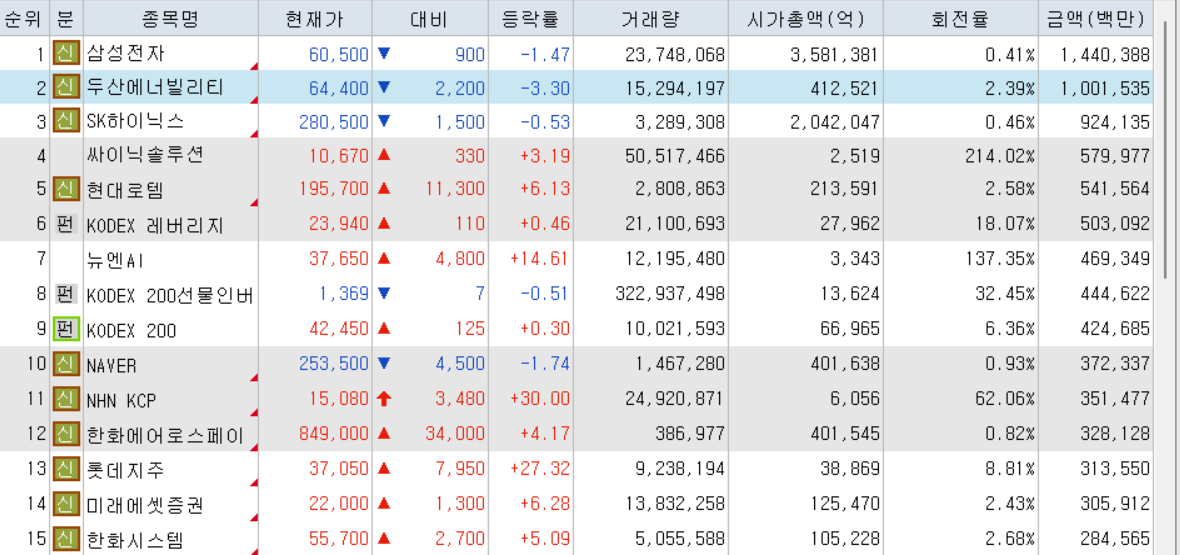Viewport: 1180px width, 555px height.
Task: Select the NHN KCP stock name
Action: coord(121,401)
